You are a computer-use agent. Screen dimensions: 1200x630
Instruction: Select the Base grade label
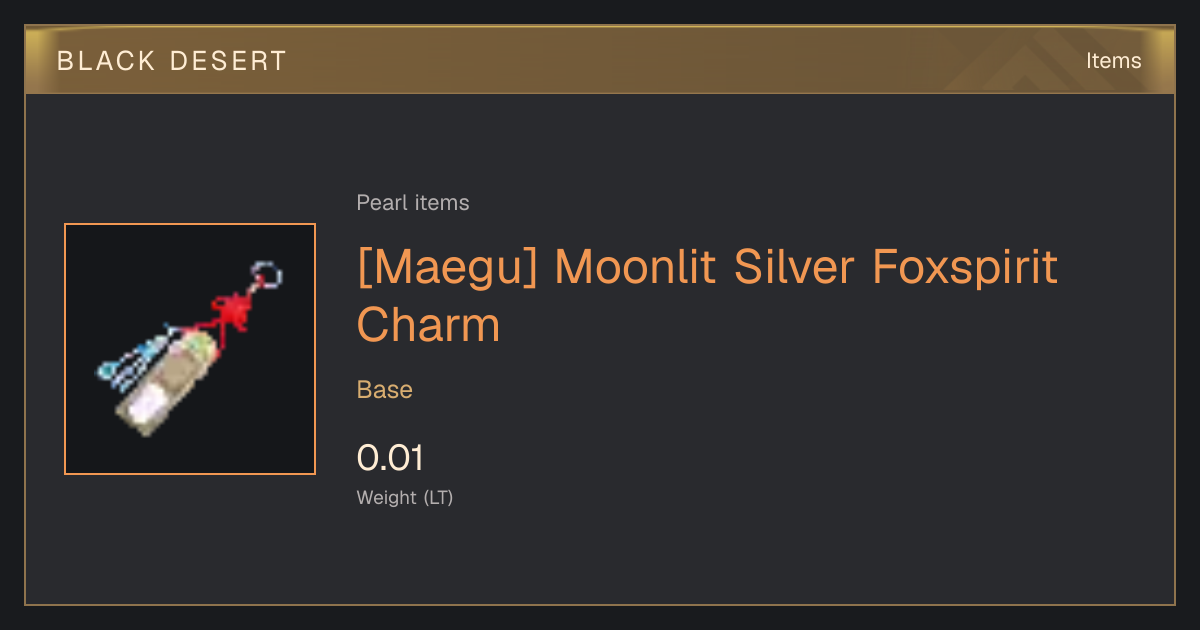tap(385, 390)
